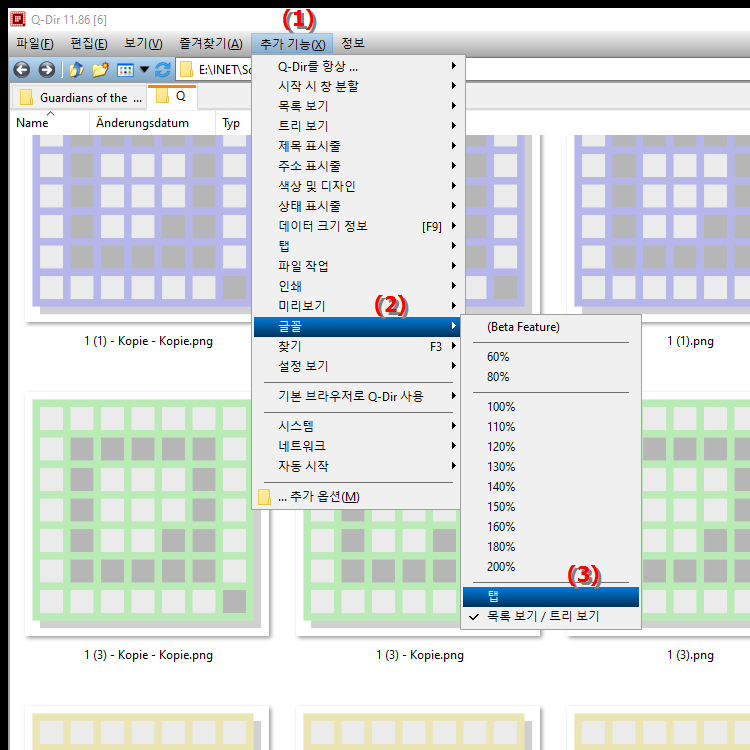This screenshot has width=750, height=750.
Task: Click the Q-Dir application icon in title bar
Action: pos(18,20)
